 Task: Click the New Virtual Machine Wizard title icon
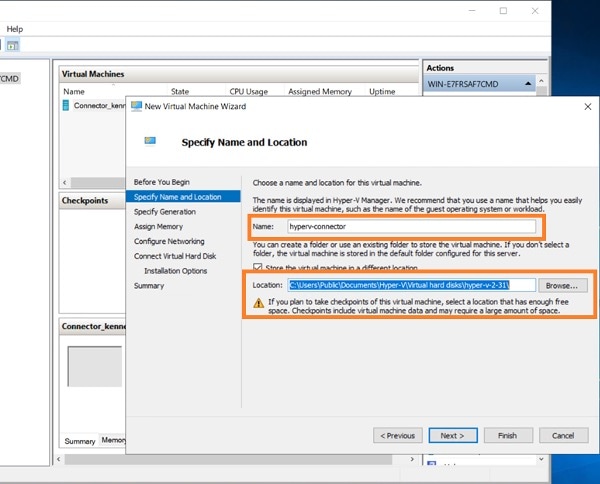click(136, 106)
